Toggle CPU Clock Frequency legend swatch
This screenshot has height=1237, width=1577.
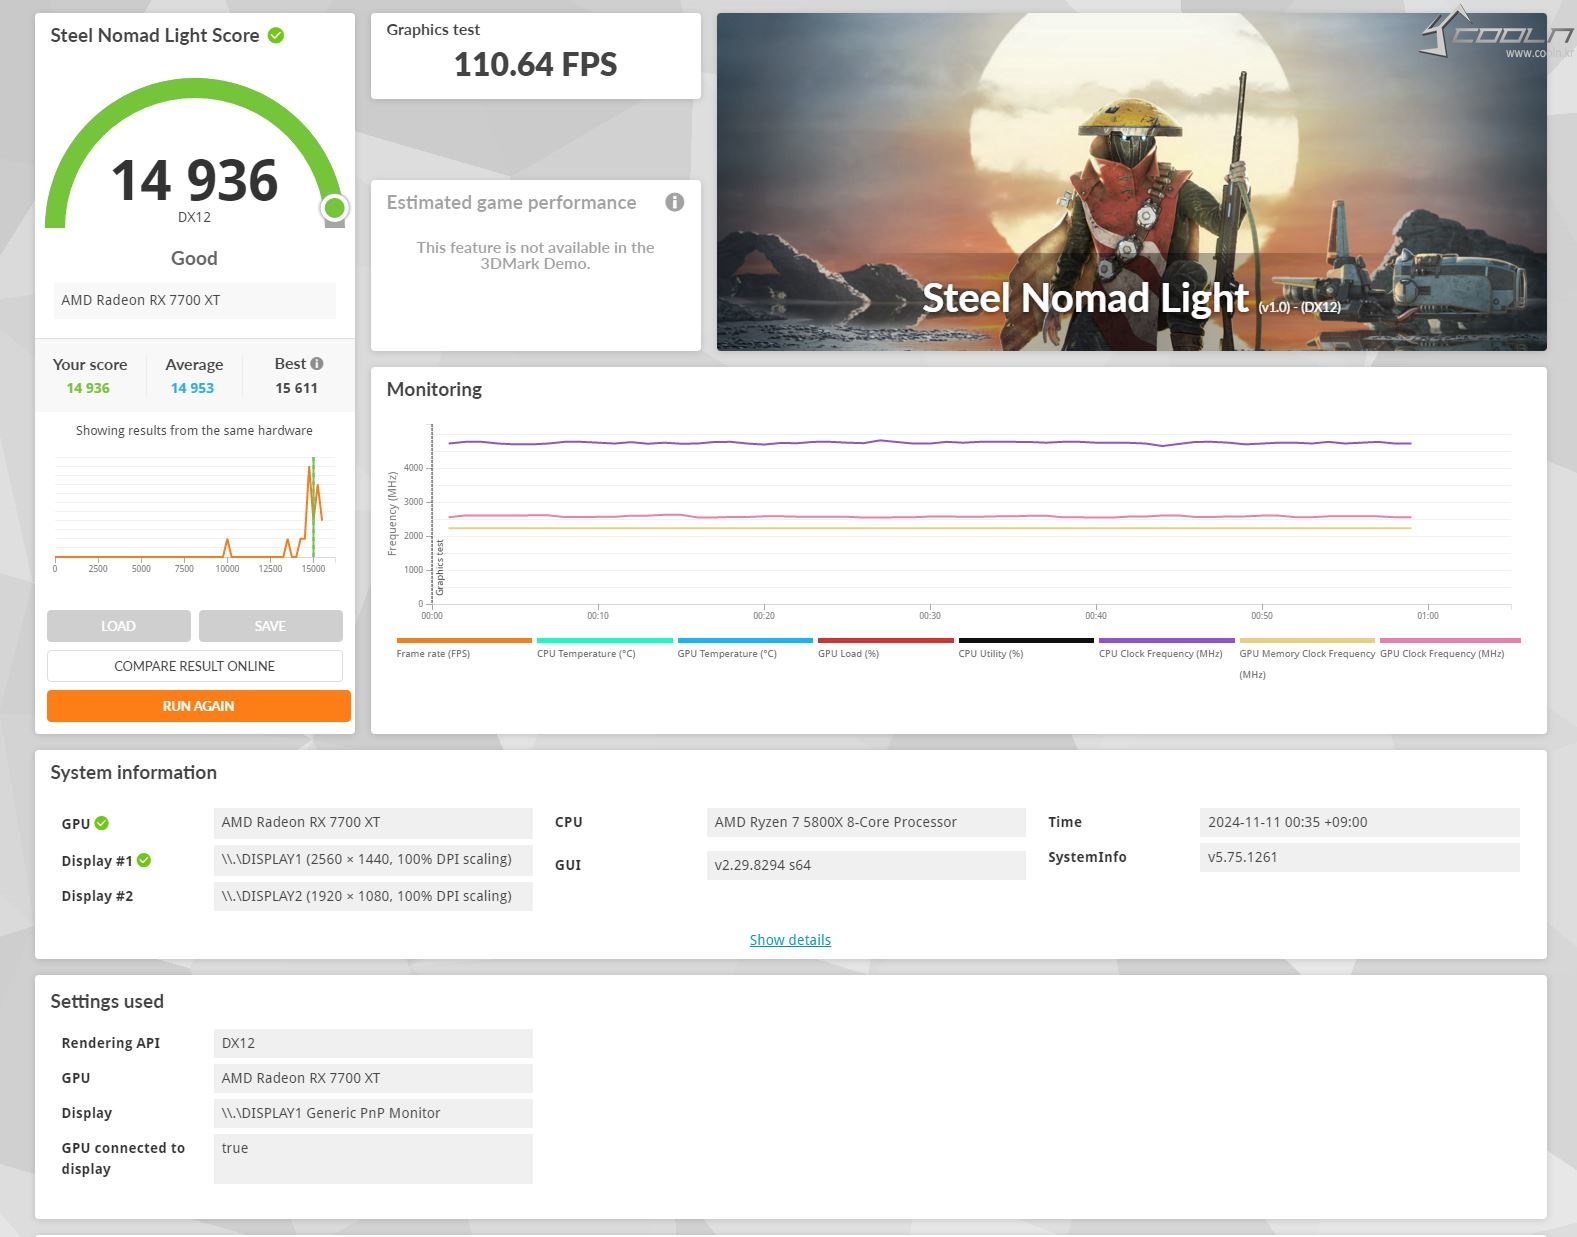point(1166,640)
